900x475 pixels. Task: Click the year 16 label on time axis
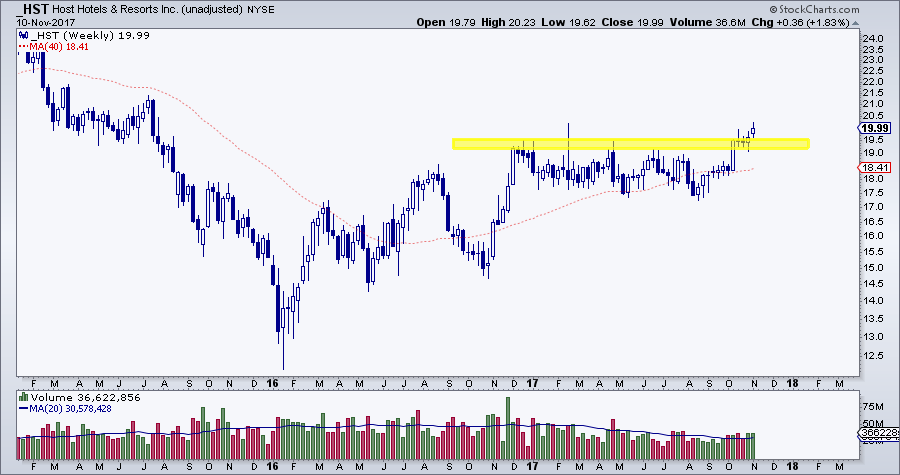(x=273, y=383)
